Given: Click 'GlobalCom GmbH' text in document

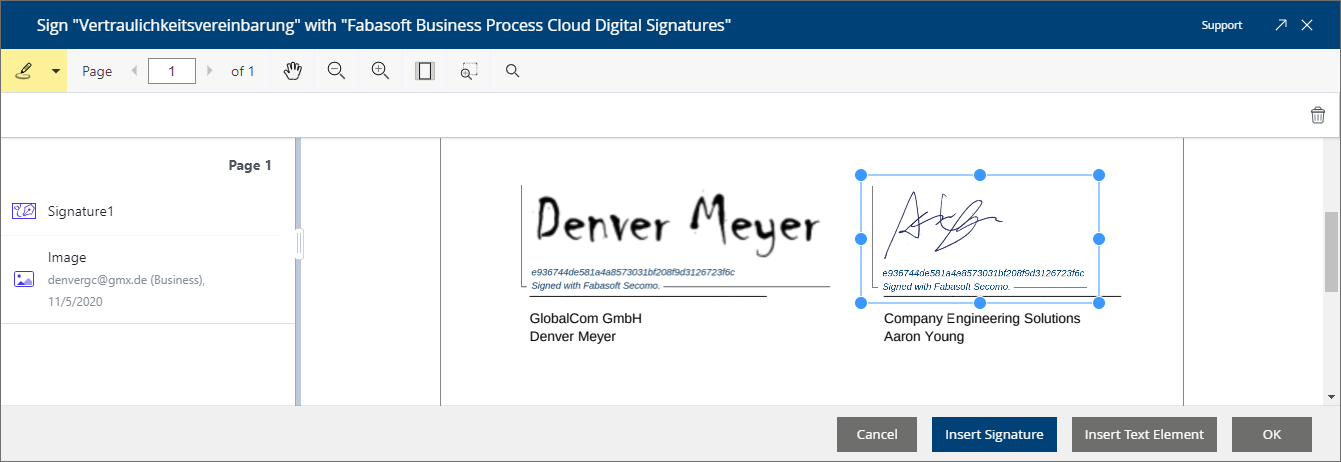Looking at the screenshot, I should click(x=585, y=318).
